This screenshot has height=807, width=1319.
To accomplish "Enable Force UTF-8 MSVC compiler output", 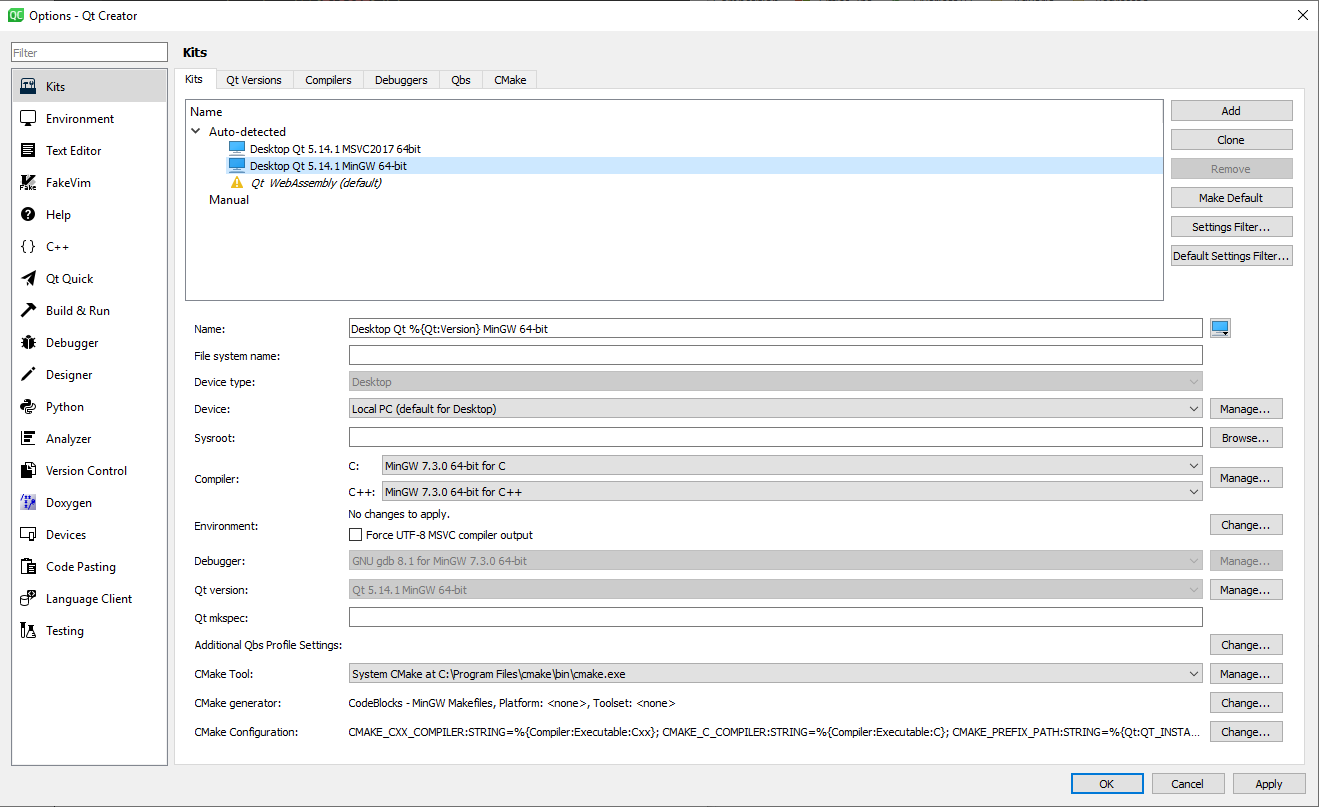I will pos(355,535).
